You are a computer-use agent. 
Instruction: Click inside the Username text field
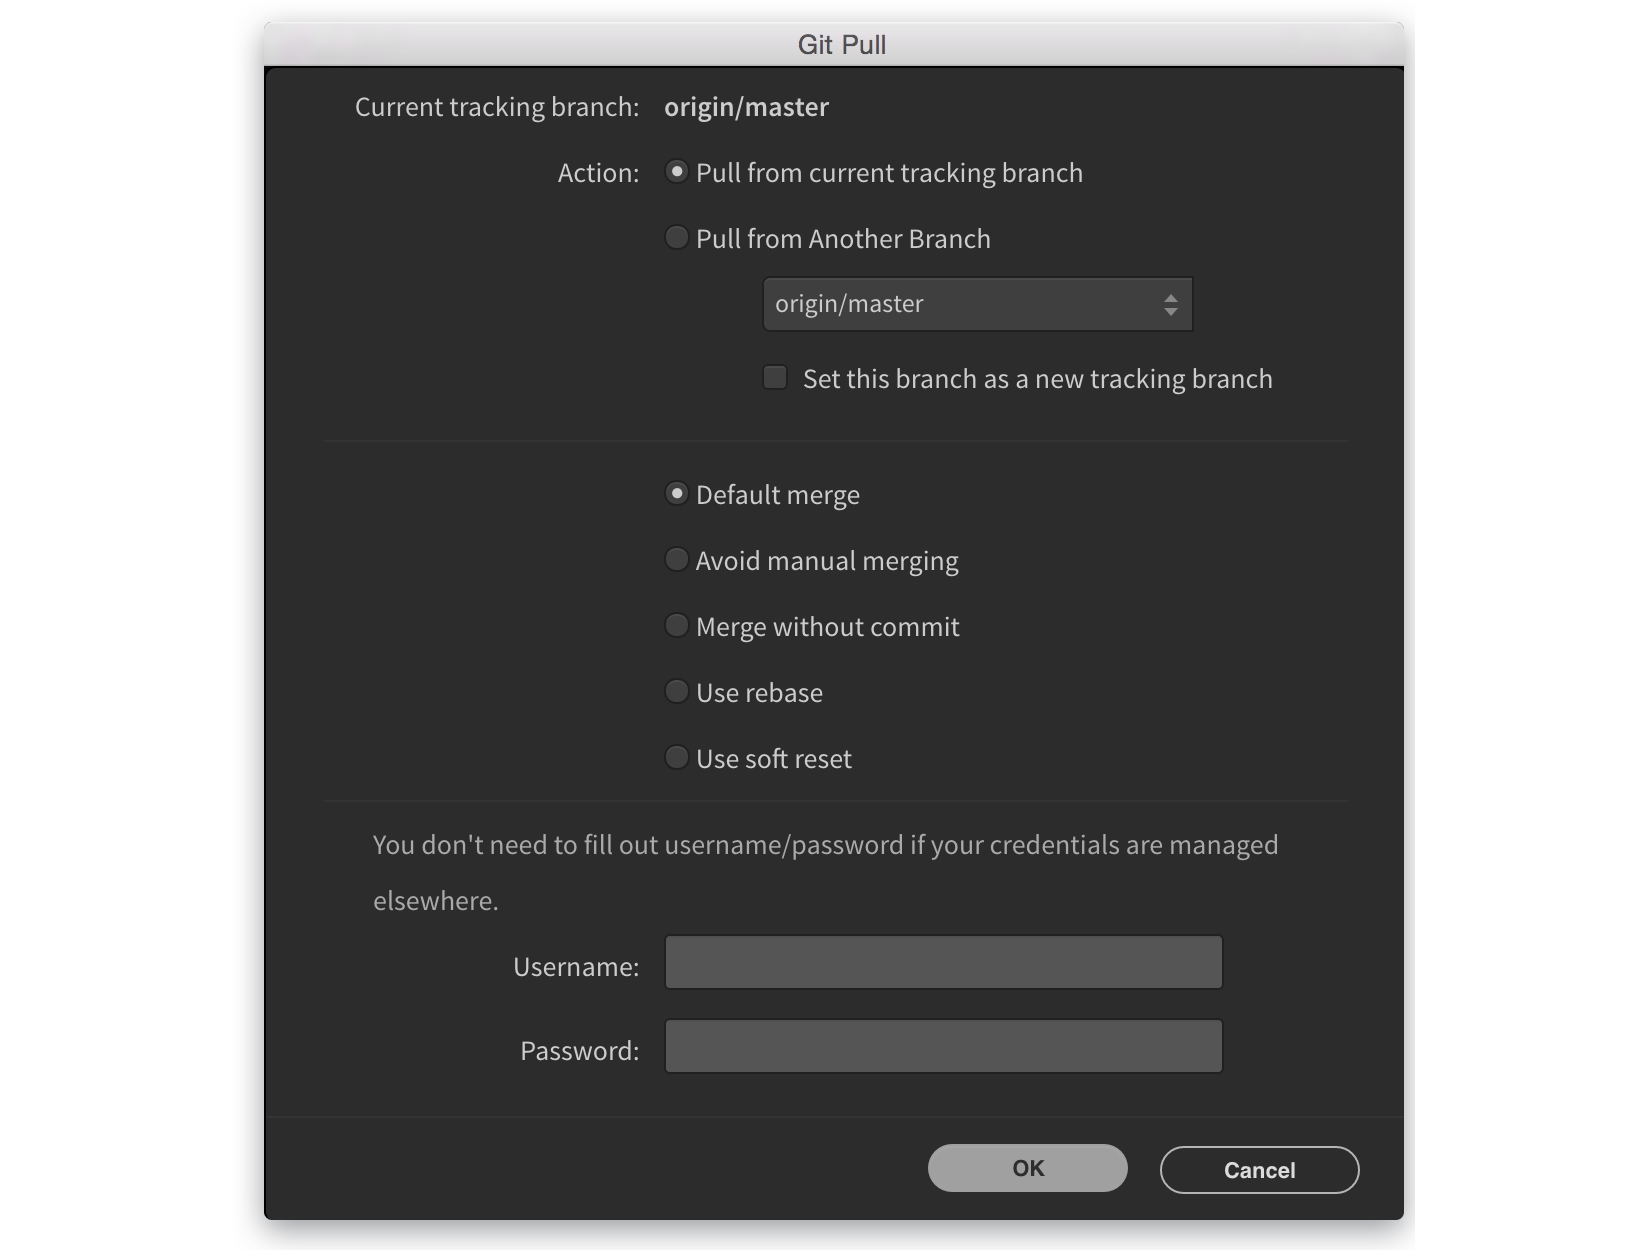tap(942, 962)
